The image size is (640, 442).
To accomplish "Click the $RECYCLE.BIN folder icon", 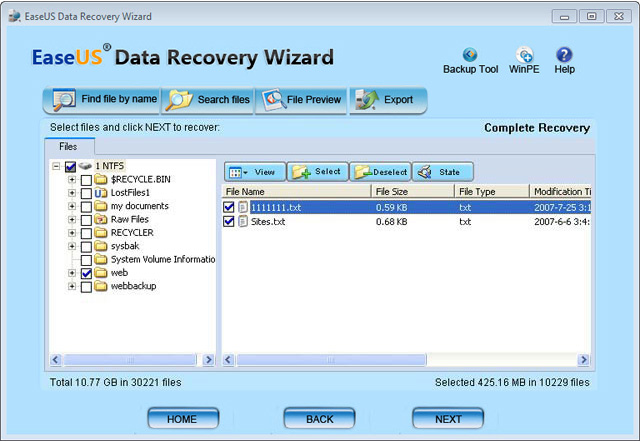I will tap(100, 179).
